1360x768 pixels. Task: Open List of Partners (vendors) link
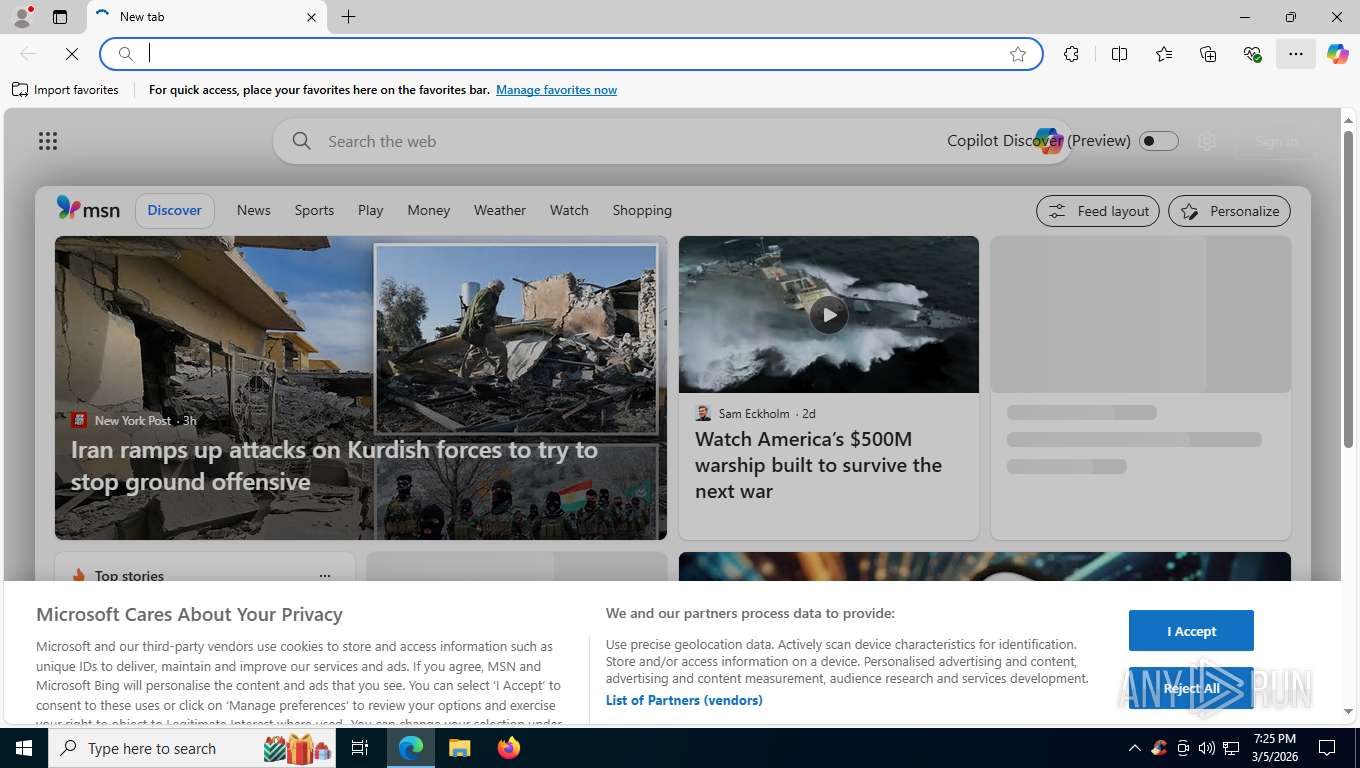tap(684, 700)
